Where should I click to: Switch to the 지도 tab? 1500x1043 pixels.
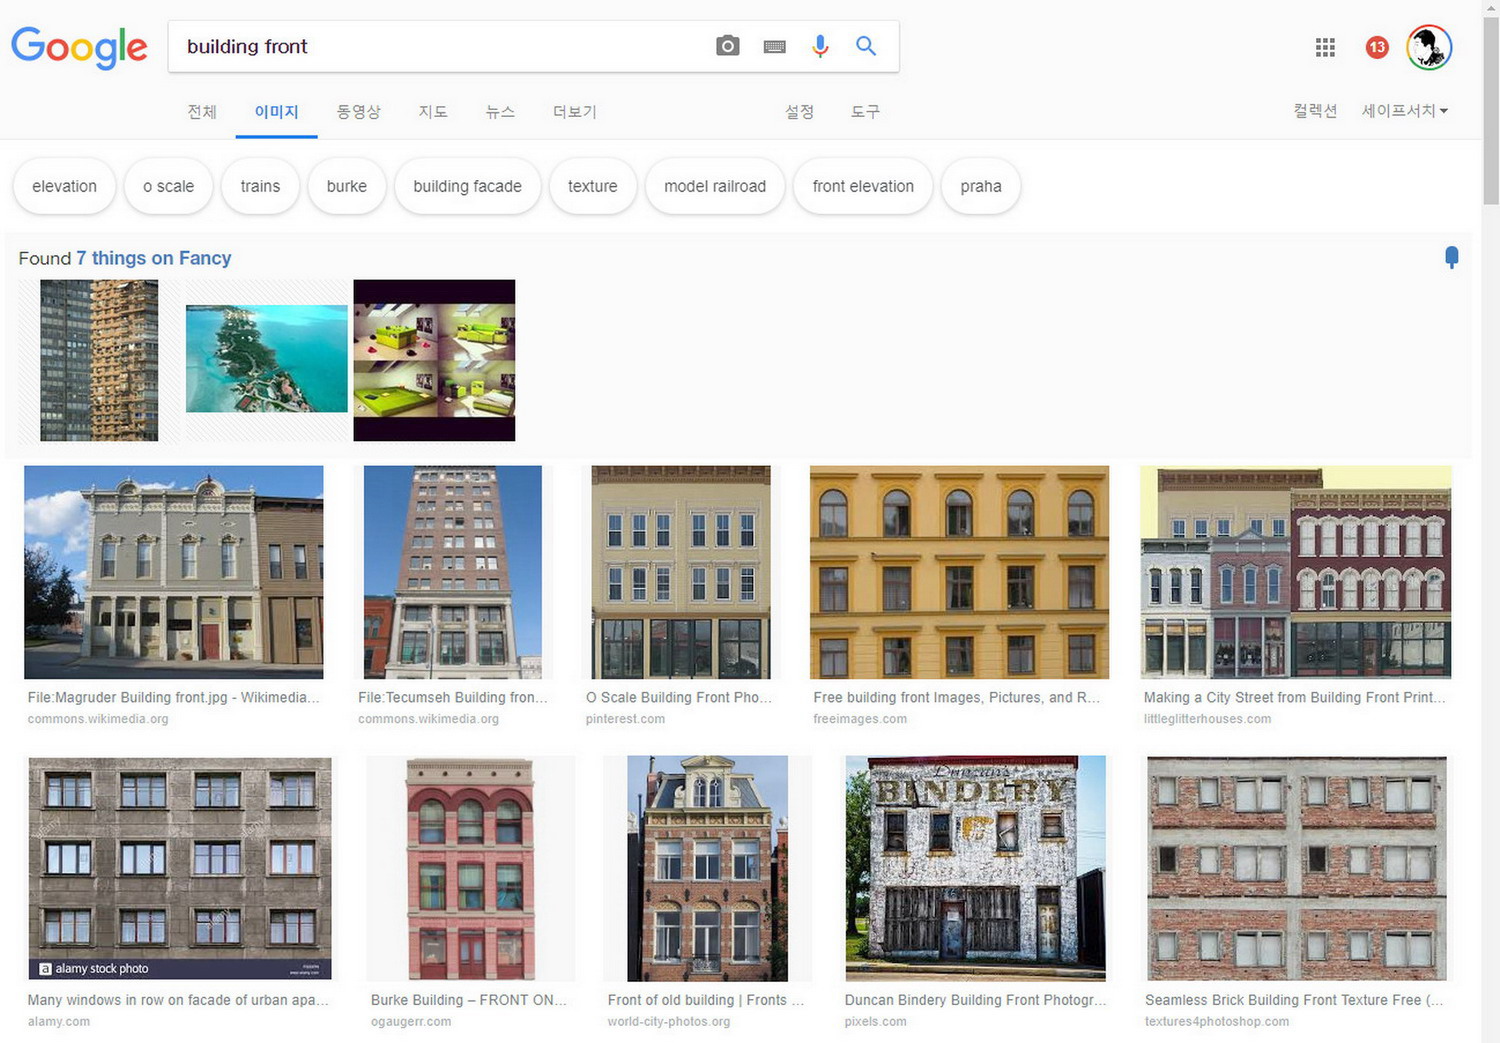[432, 112]
